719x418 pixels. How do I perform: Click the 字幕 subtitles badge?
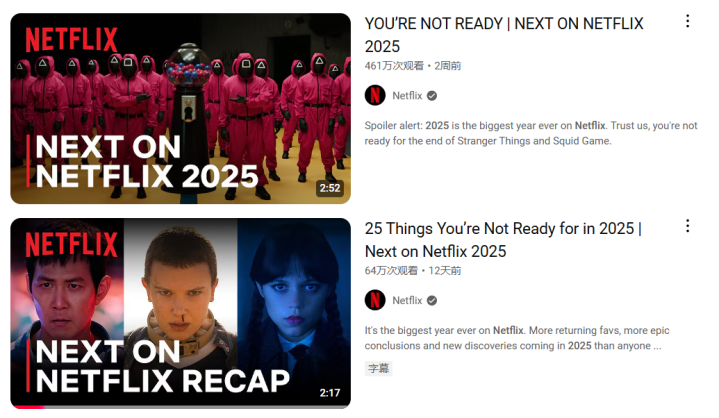coord(378,368)
